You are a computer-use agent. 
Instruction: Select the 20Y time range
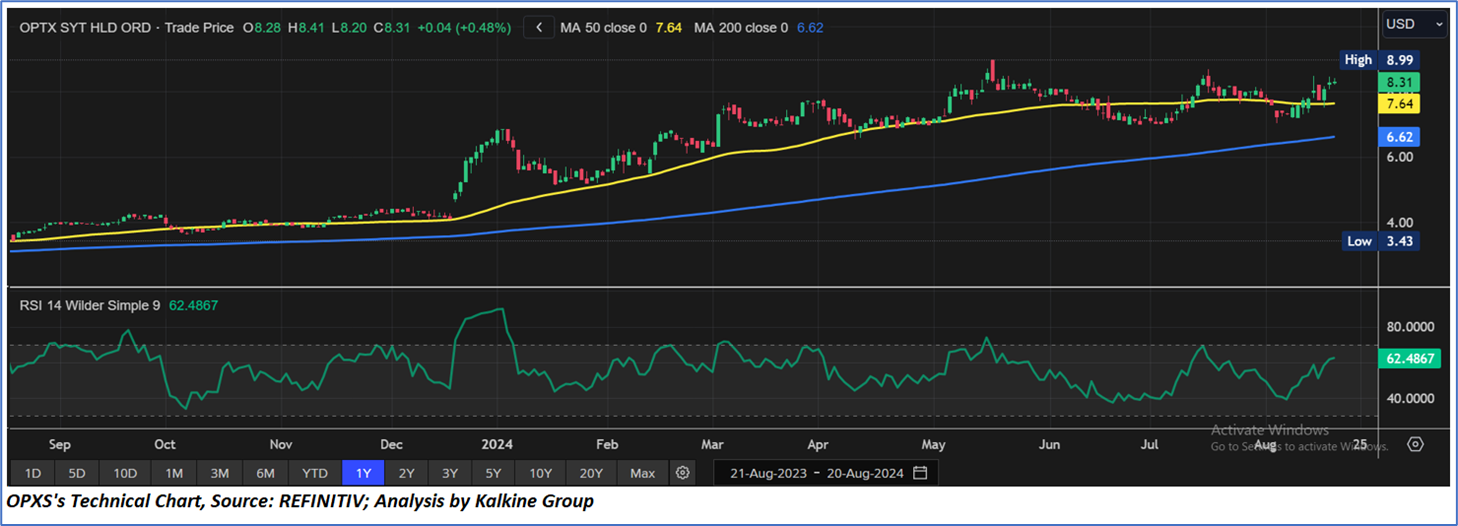(591, 472)
